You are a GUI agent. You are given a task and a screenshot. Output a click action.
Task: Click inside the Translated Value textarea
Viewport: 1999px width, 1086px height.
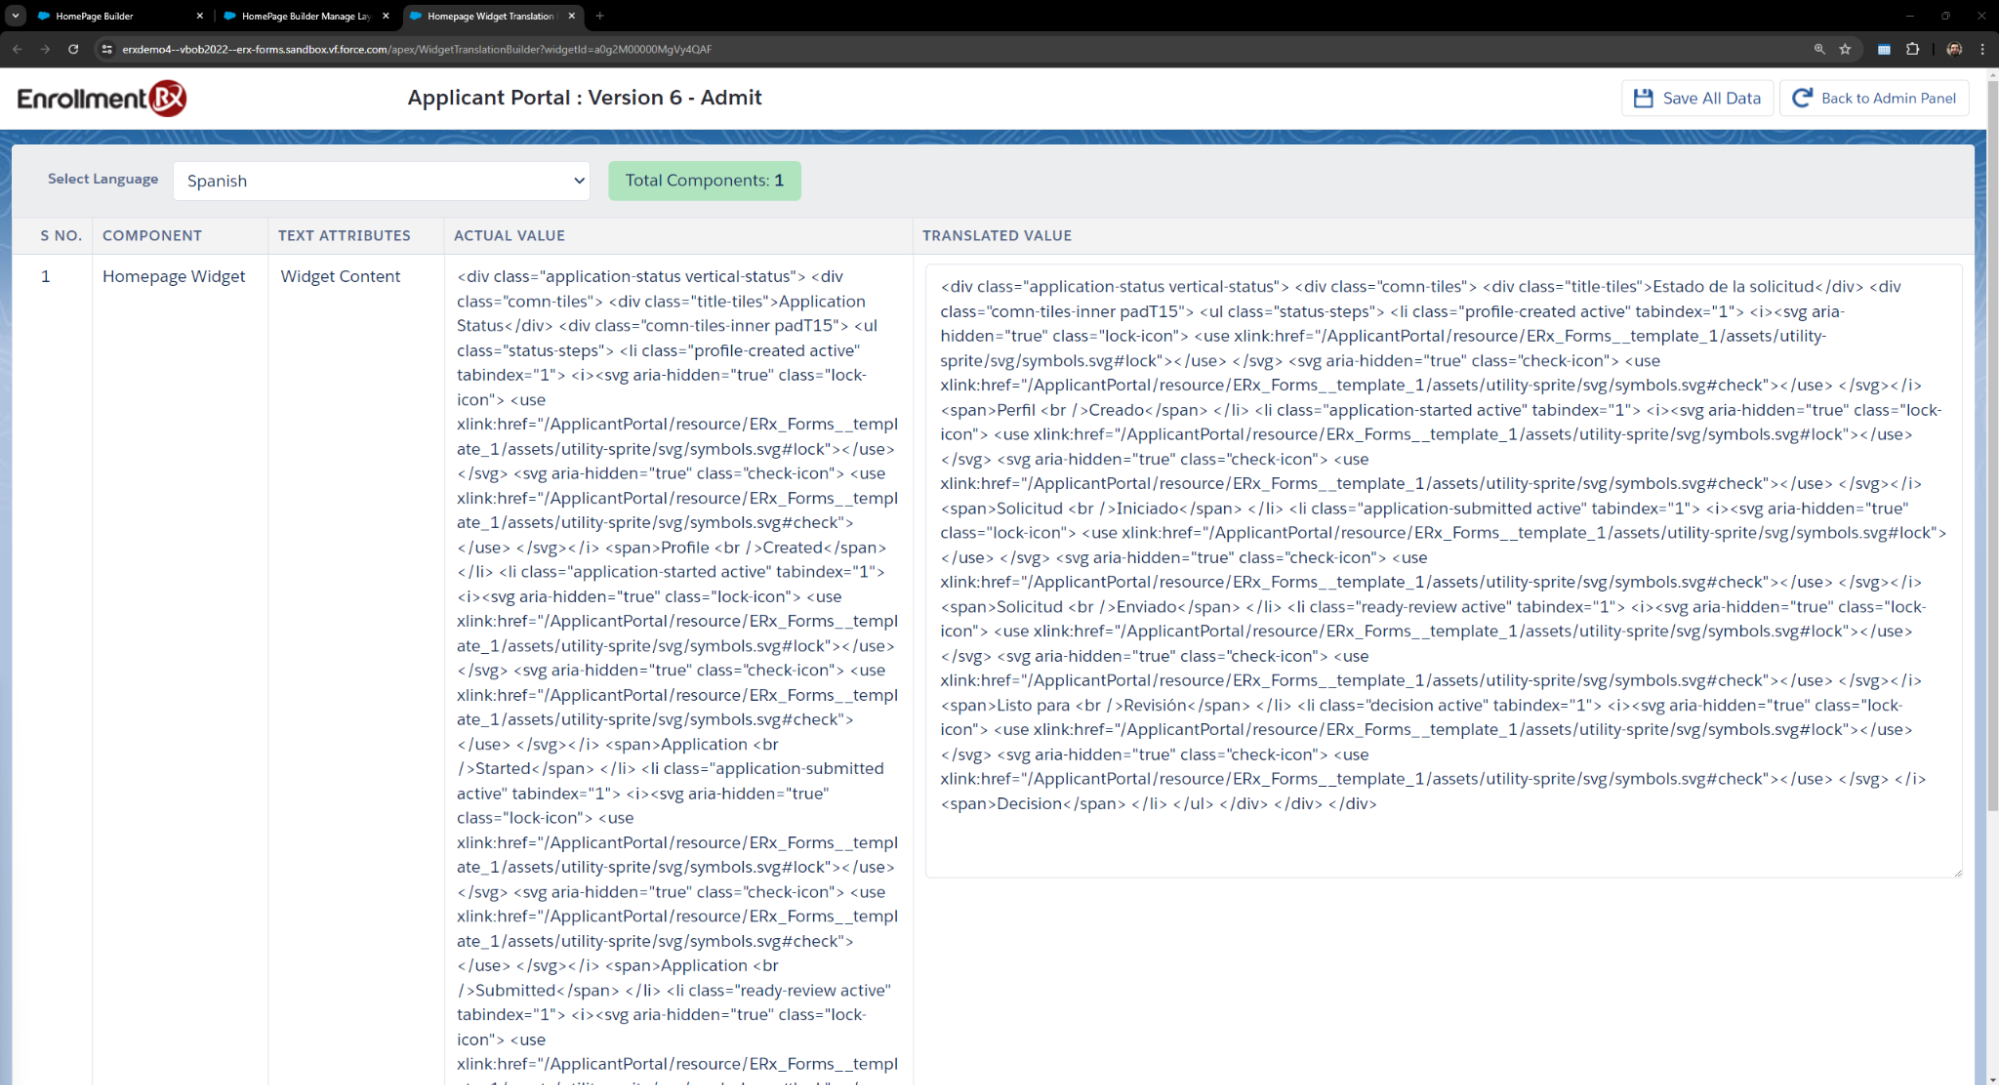point(1442,840)
